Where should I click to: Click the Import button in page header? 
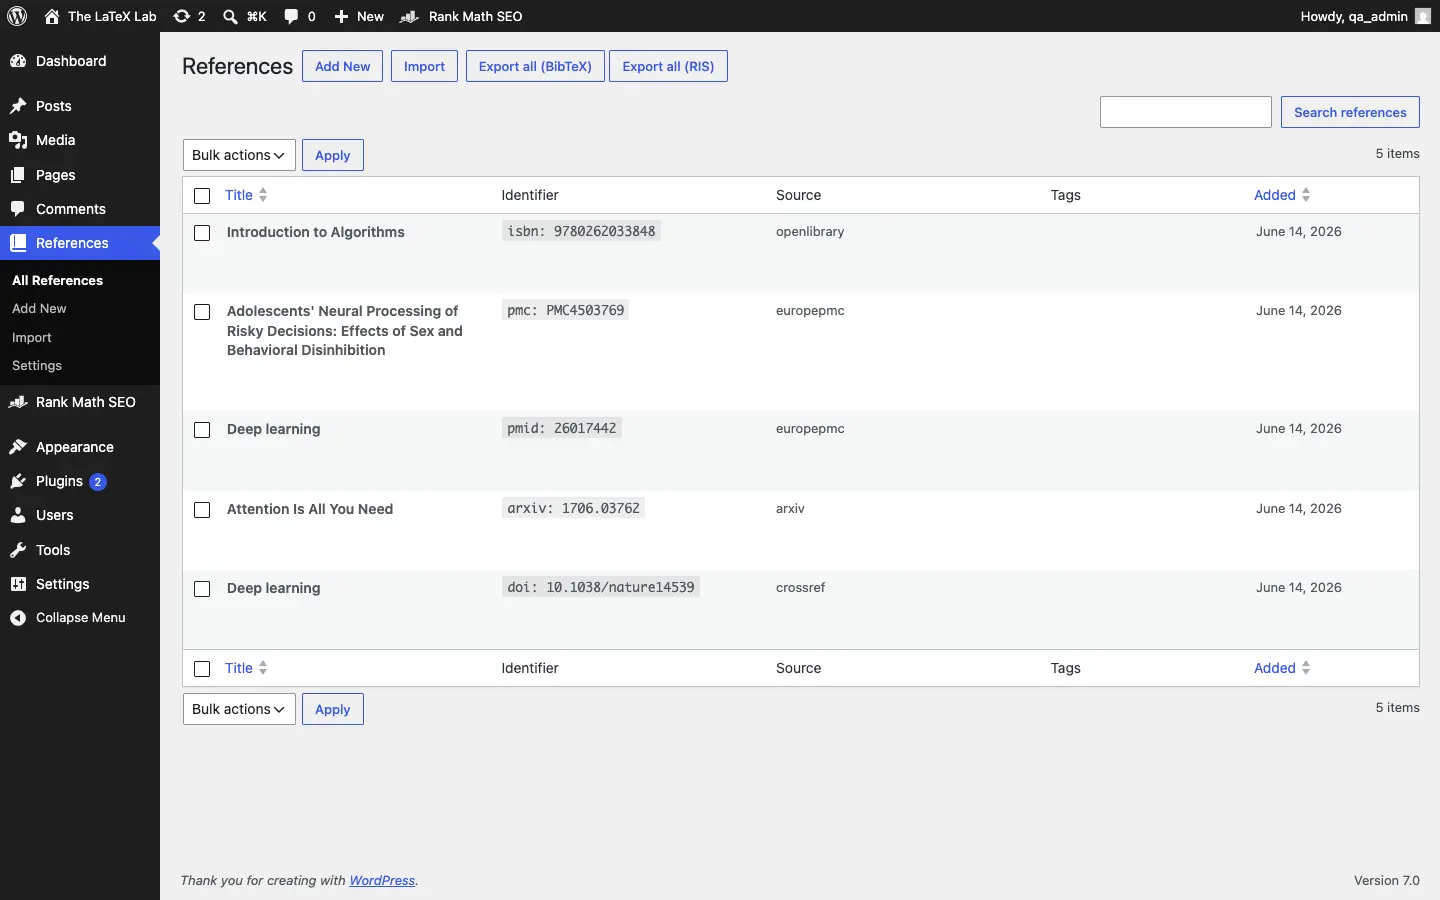tap(424, 66)
